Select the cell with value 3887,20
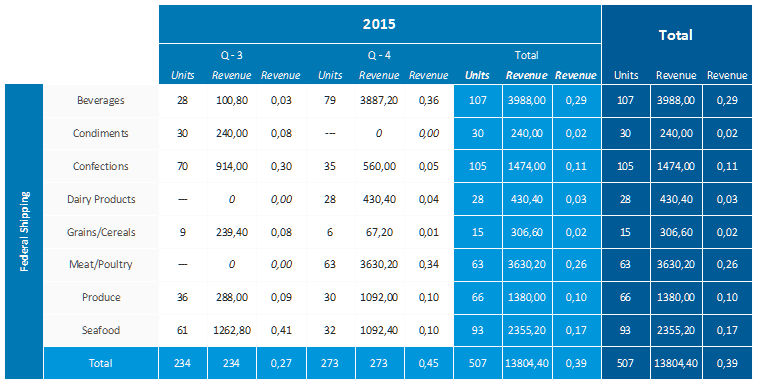Viewport: 759px width, 385px height. (379, 100)
